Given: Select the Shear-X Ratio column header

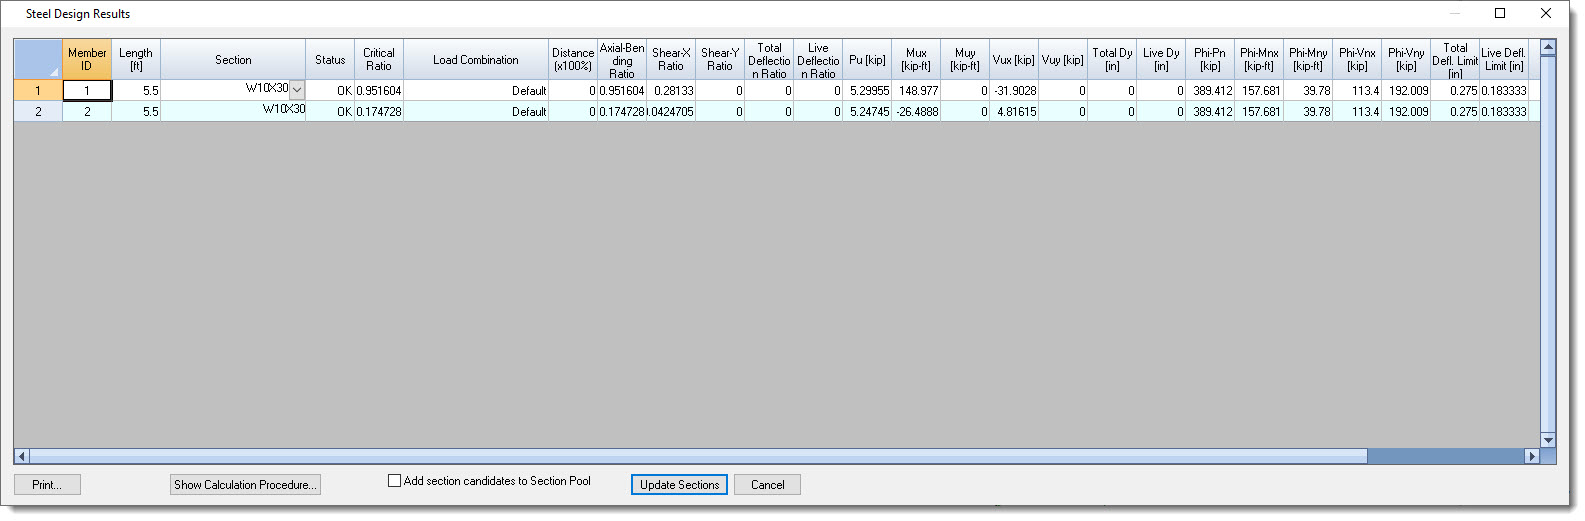Looking at the screenshot, I should pos(671,60).
